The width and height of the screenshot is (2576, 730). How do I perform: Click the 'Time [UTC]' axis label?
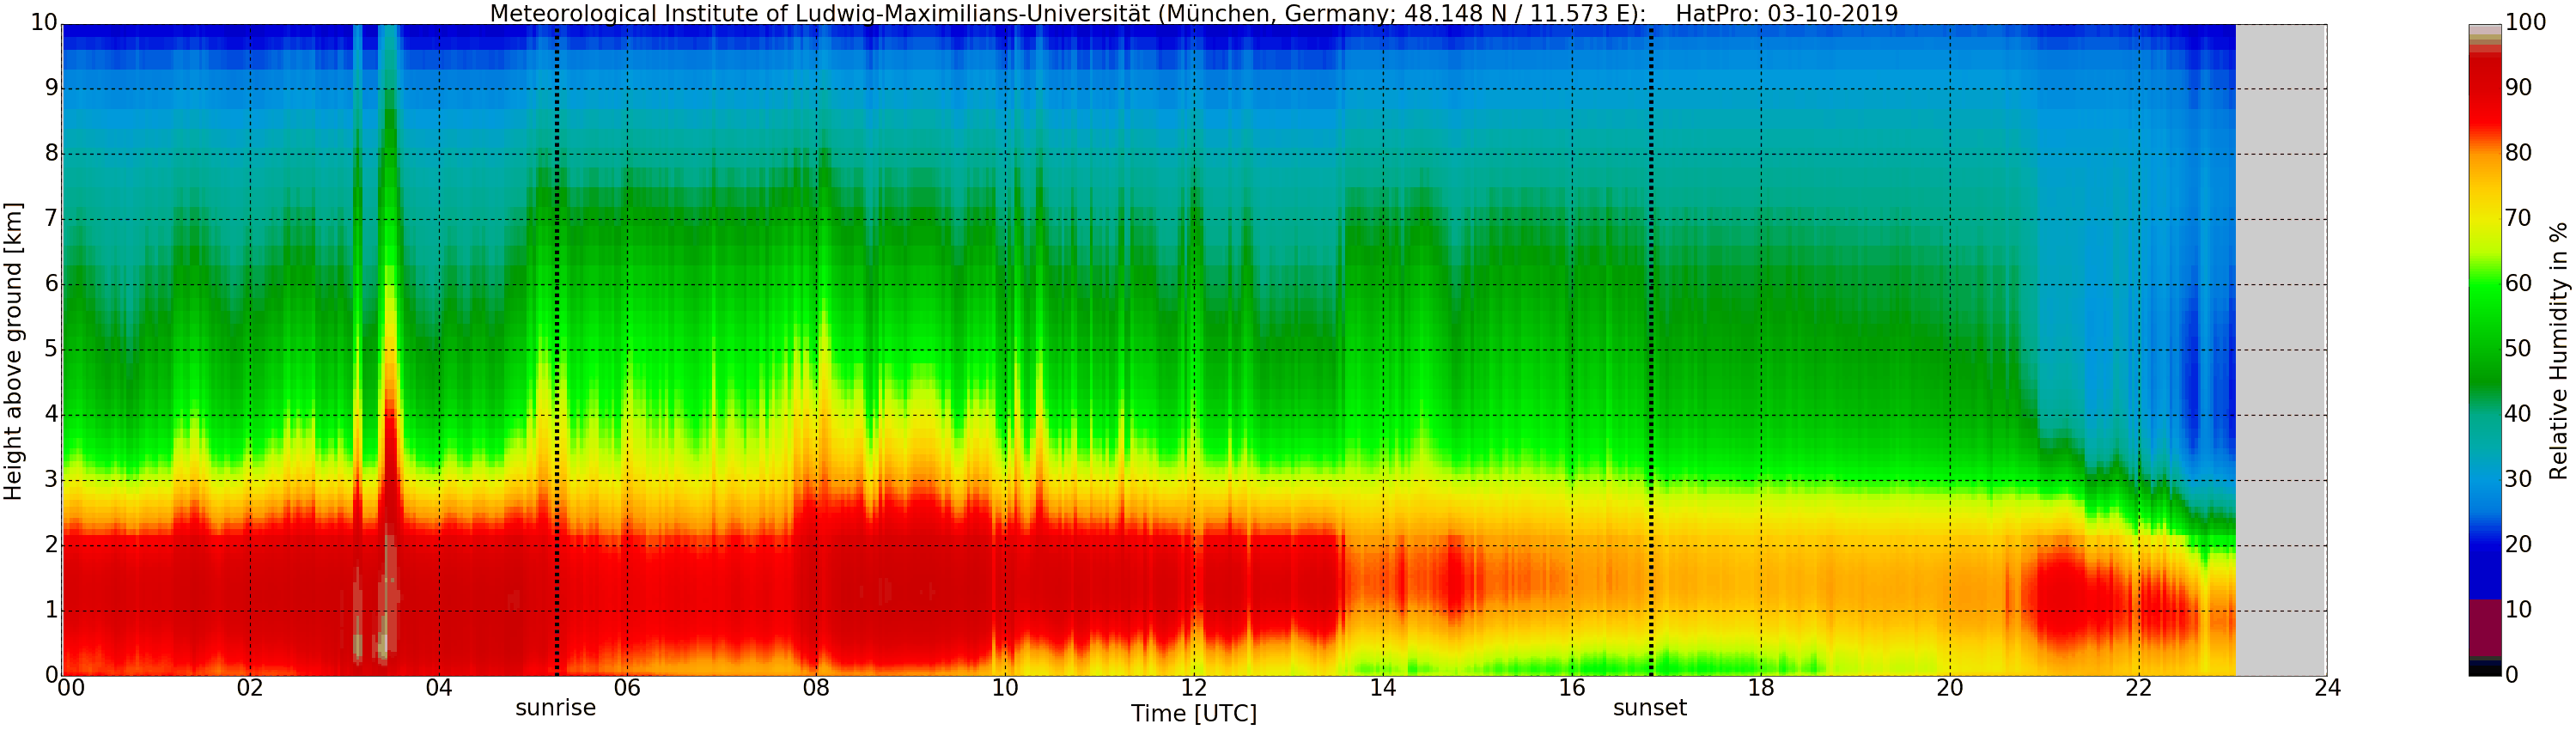[1194, 713]
